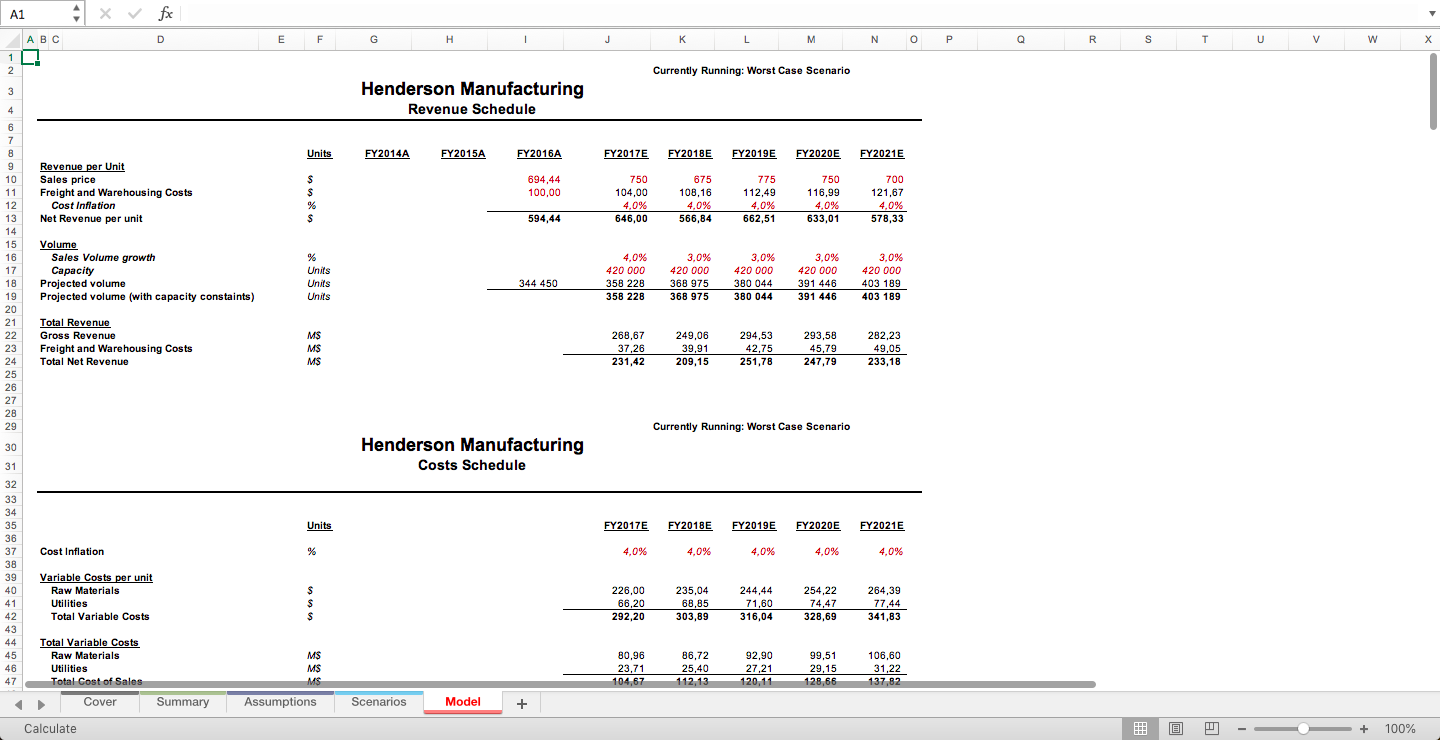Select row header 24
Screen dimensions: 1440x740
11,361
